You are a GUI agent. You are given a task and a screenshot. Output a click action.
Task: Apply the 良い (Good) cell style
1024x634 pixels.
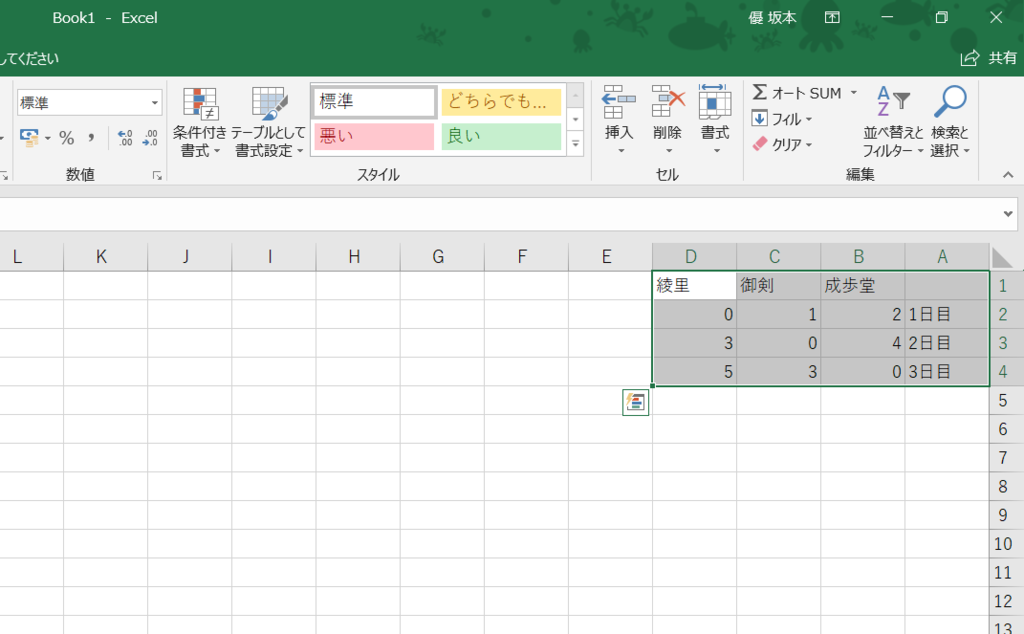502,136
